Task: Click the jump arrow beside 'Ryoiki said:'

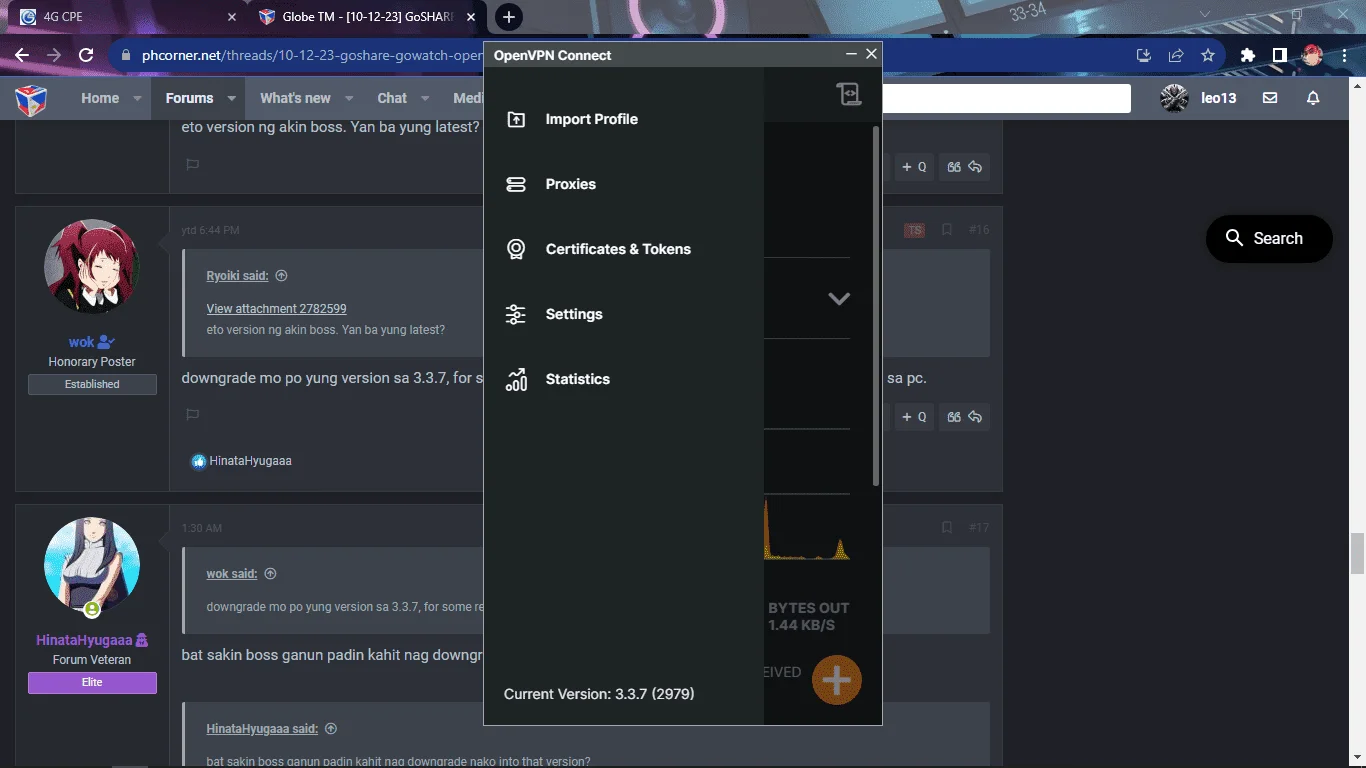Action: (x=281, y=276)
